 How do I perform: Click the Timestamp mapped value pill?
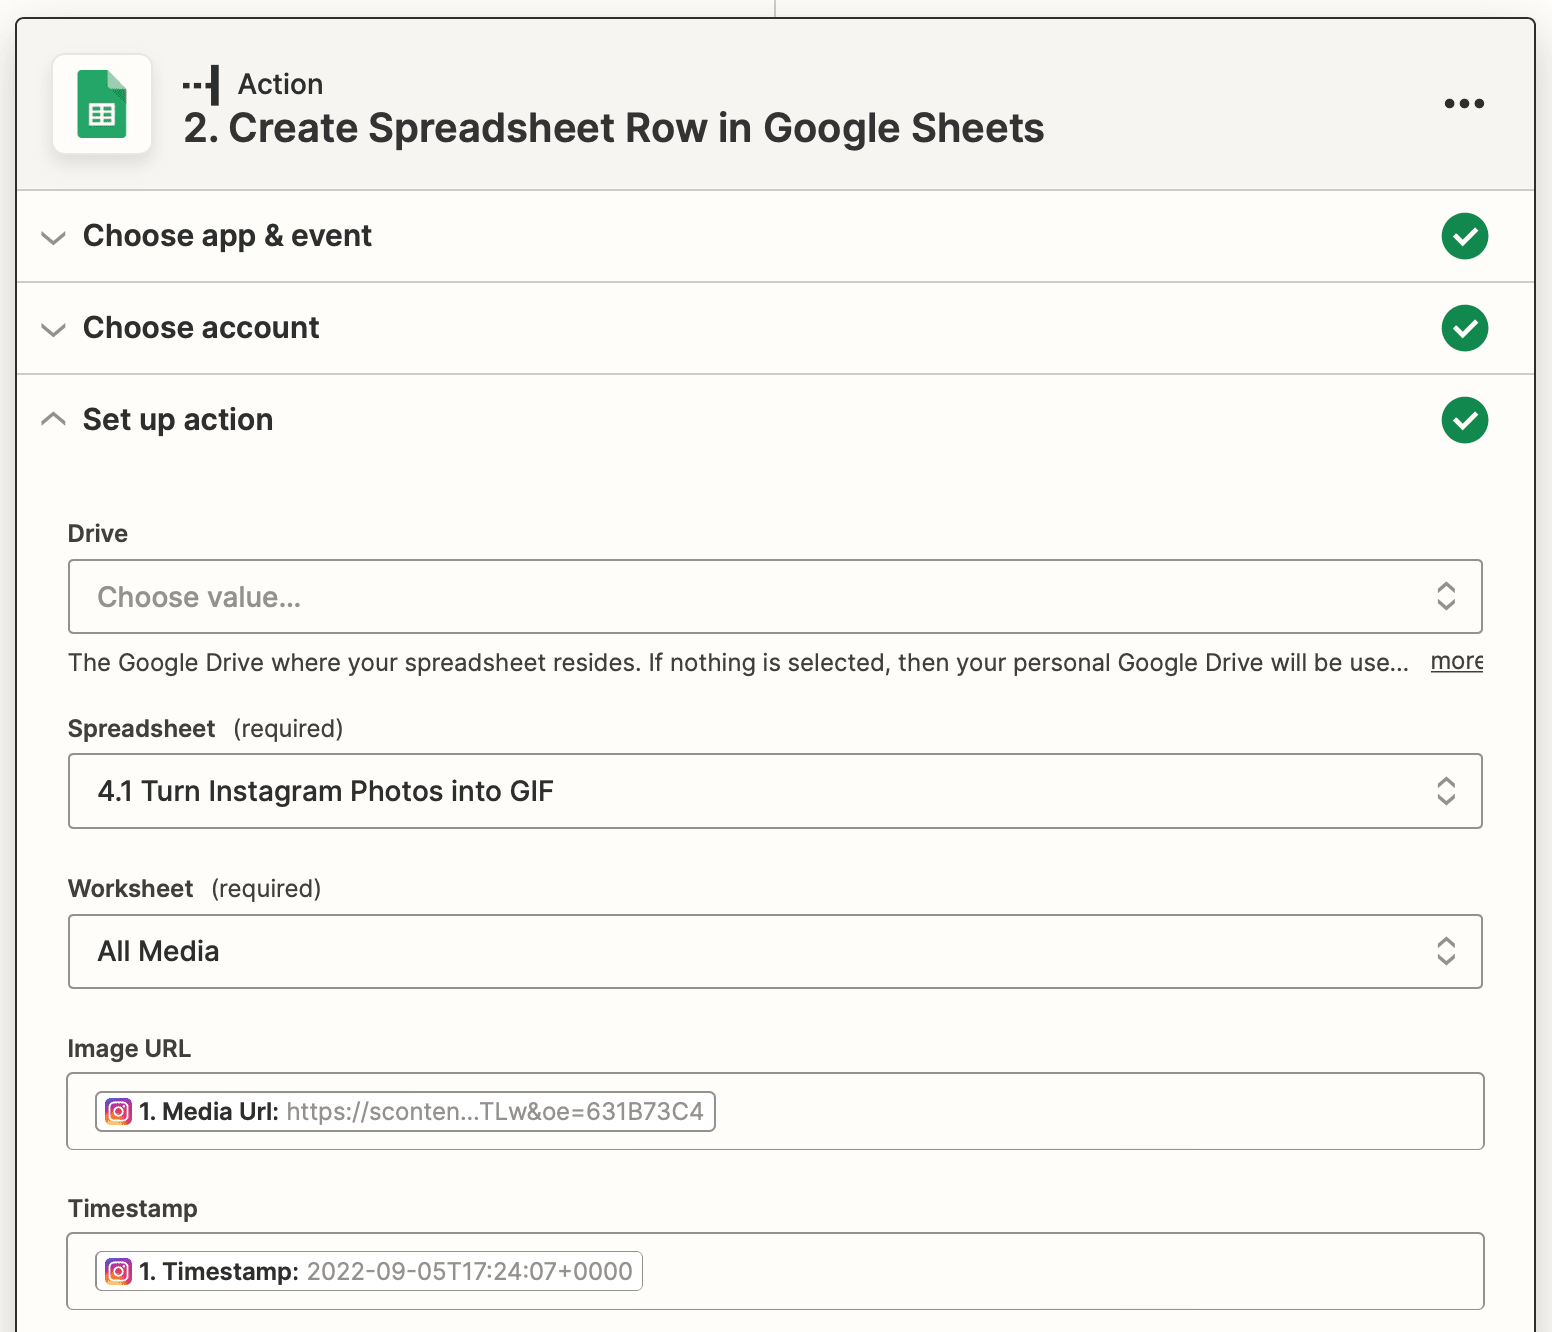pyautogui.click(x=366, y=1271)
